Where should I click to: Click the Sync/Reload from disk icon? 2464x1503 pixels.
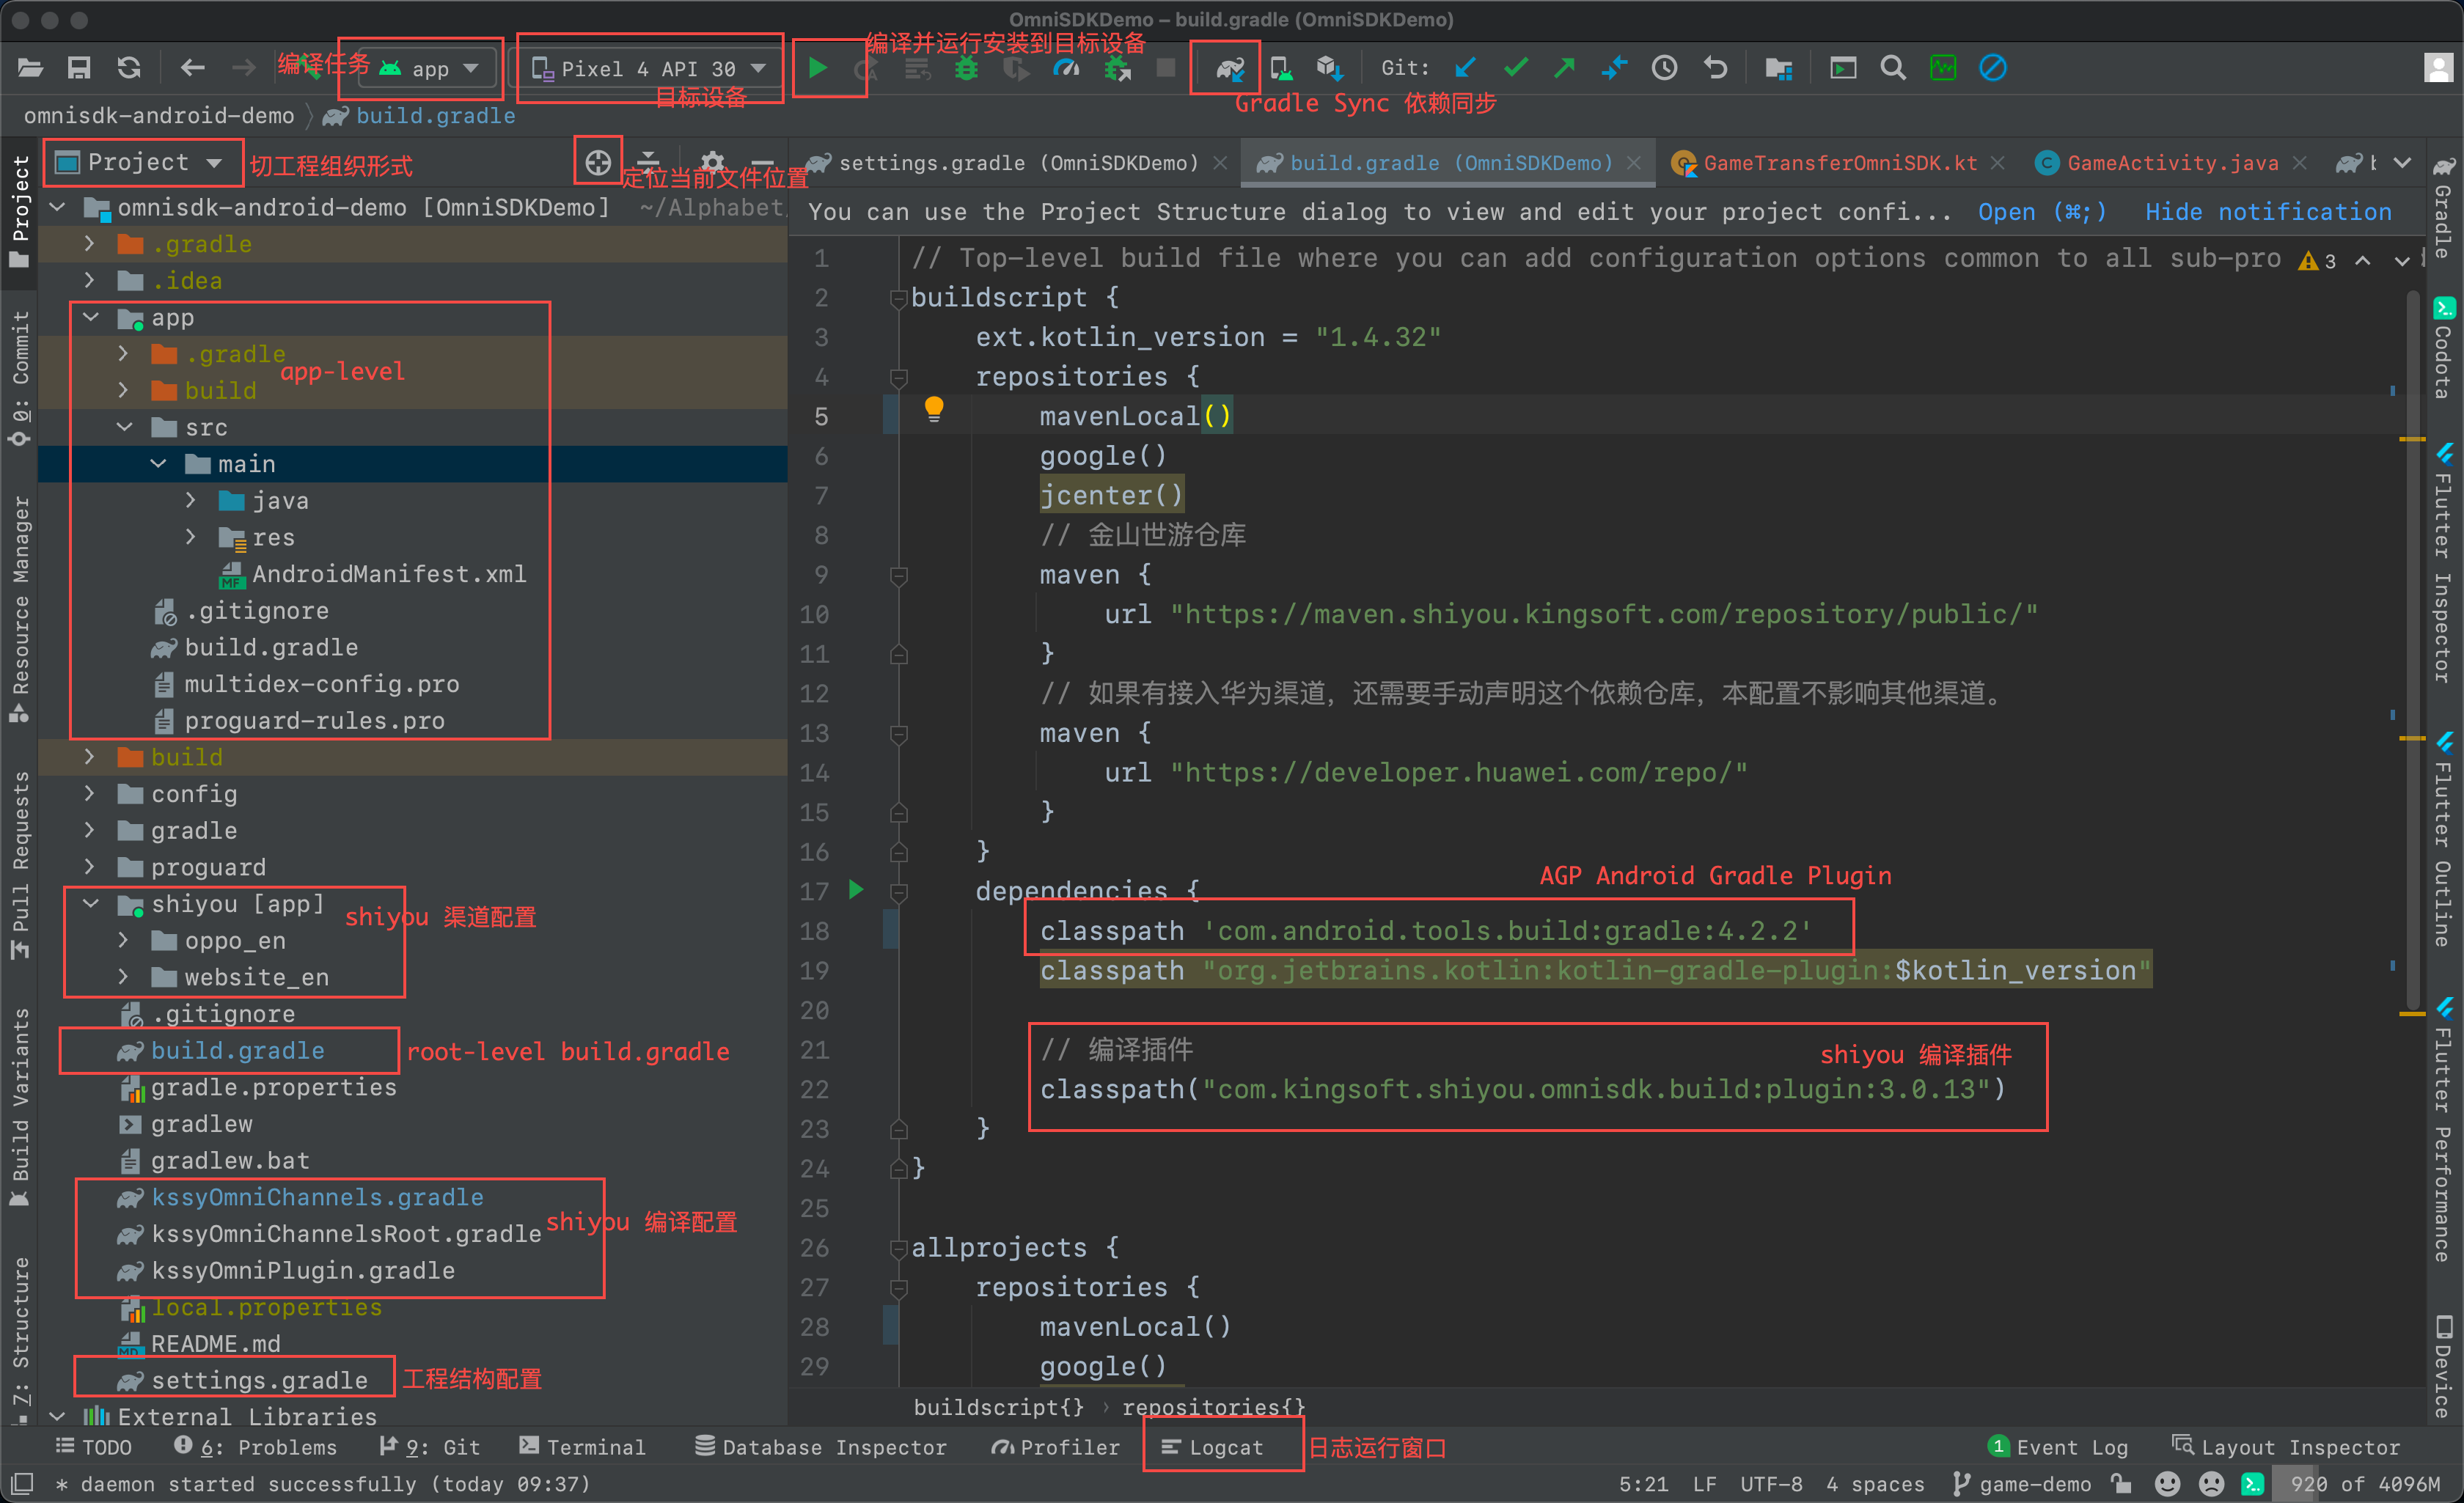coord(129,68)
